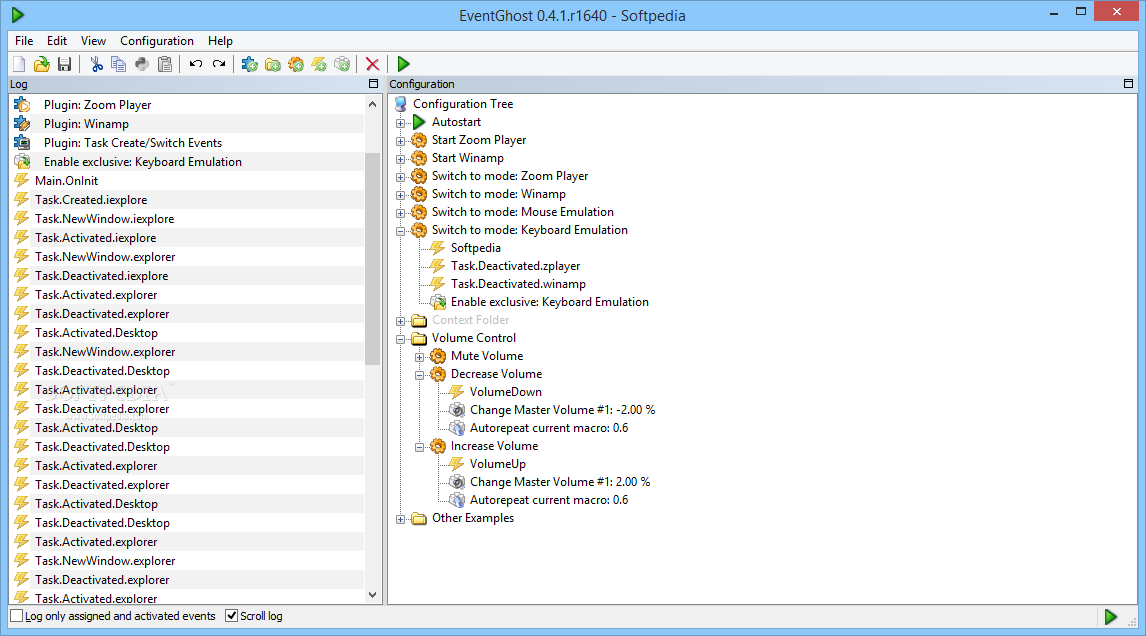Screen dimensions: 1146x636
Task: Paste from clipboard using toolbar icon
Action: 165,64
